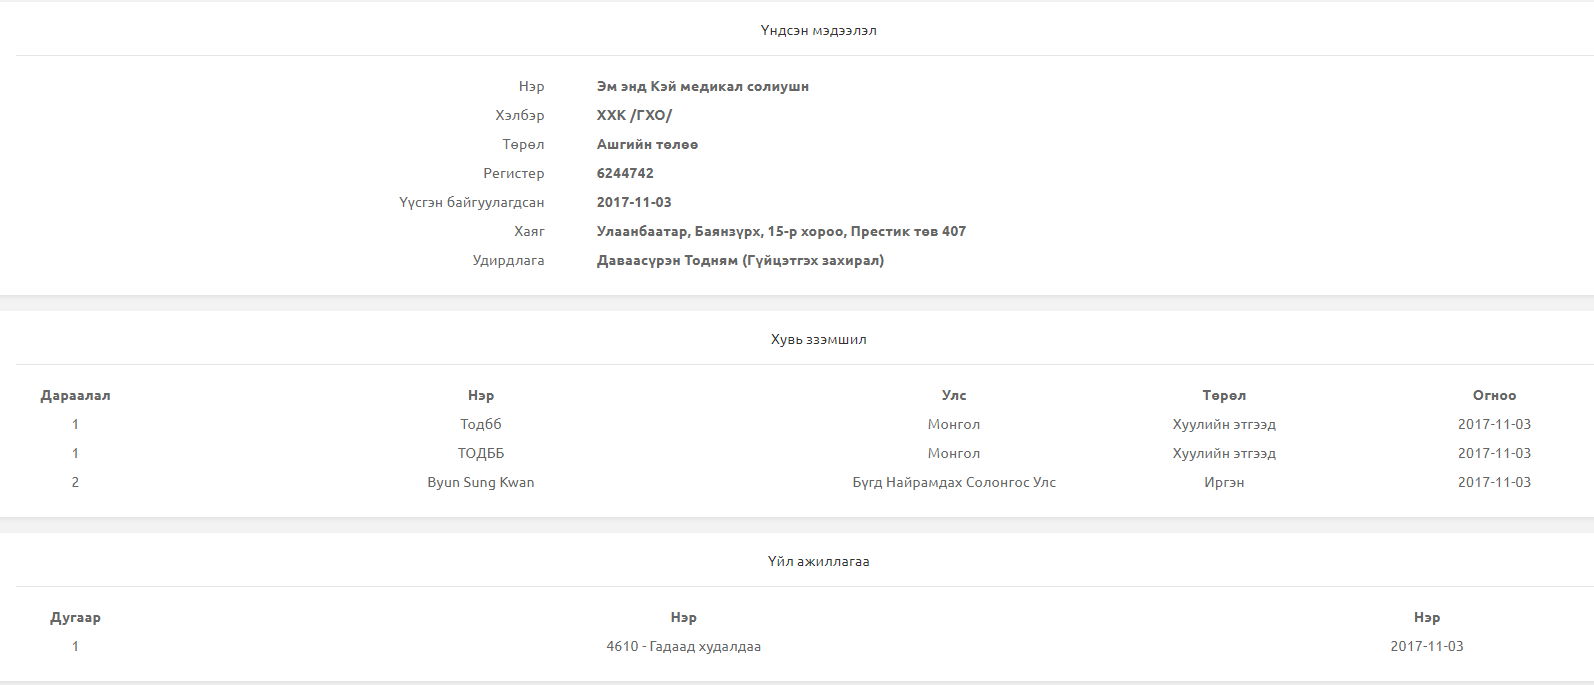This screenshot has height=685, width=1594.
Task: Select company name "Эм энд Кэй медикал солиушн"
Action: point(702,86)
